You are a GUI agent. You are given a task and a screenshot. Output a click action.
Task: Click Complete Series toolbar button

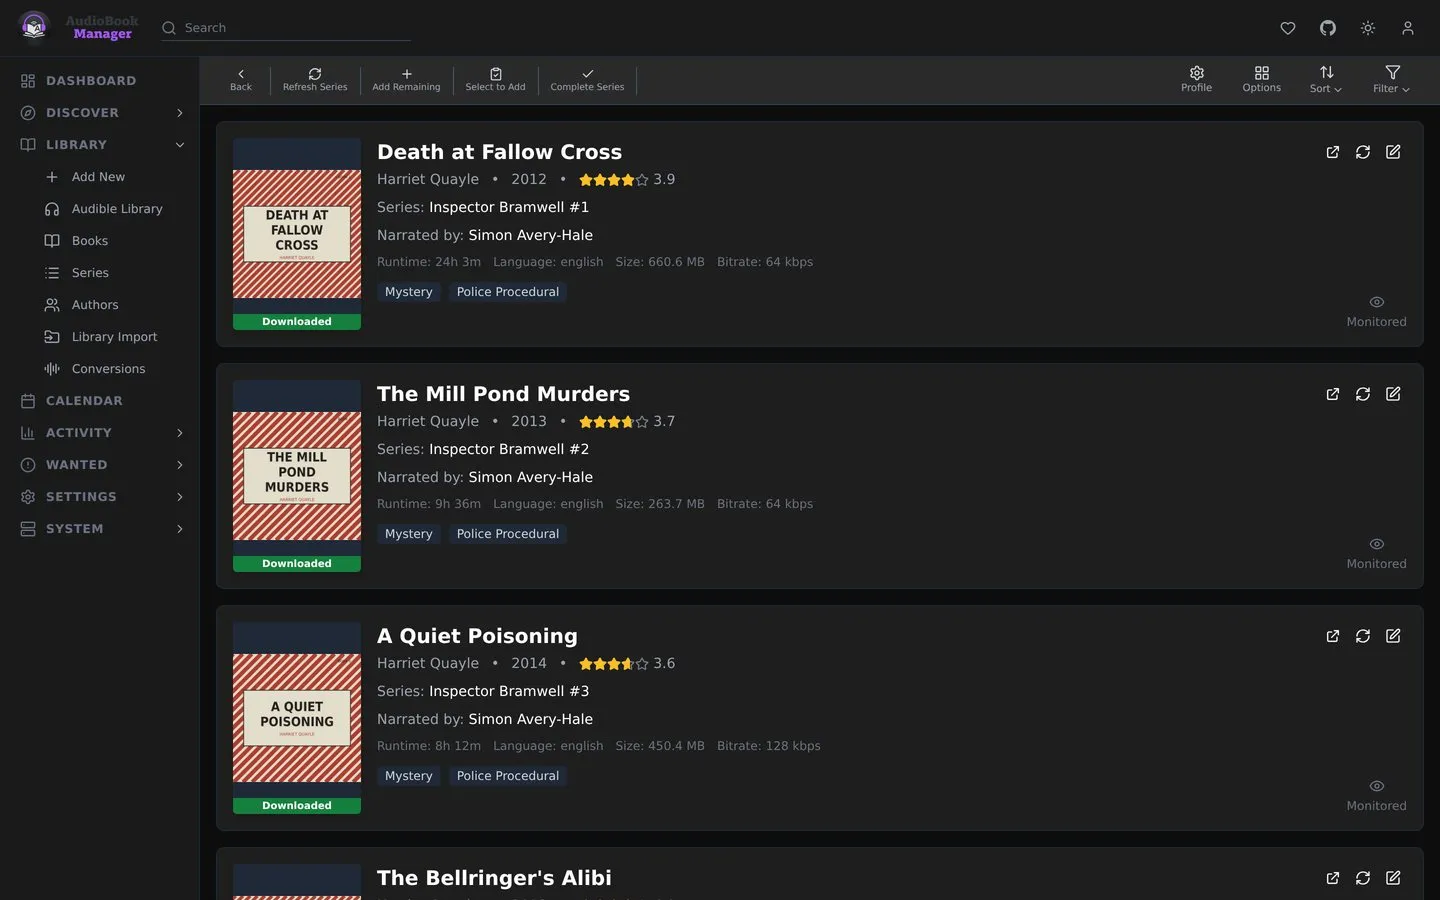tap(587, 80)
